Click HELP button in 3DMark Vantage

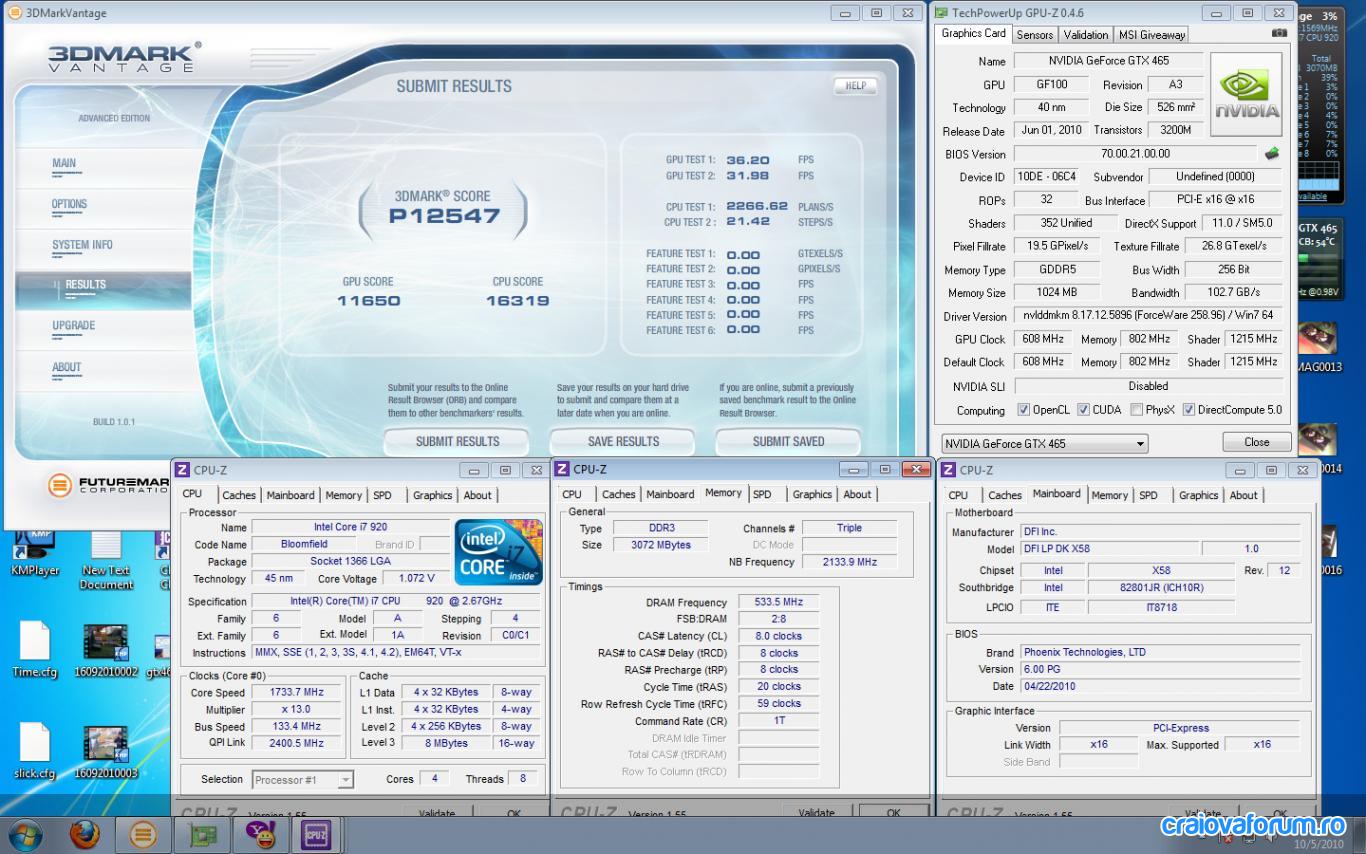click(856, 86)
